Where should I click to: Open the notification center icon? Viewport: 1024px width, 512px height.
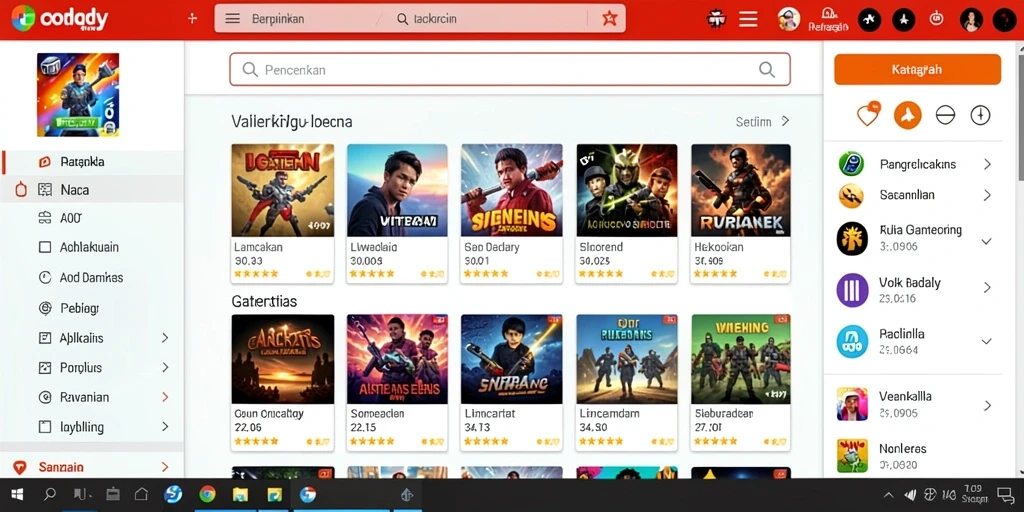coord(1006,494)
